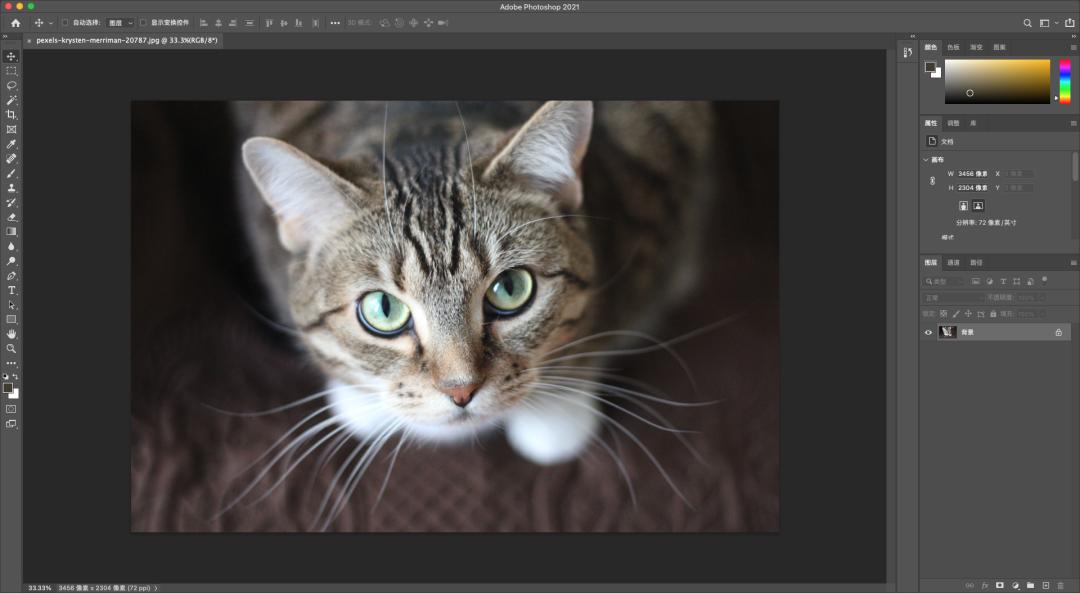Screen dimensions: 1080x593
Task: Select the Zoom tool in the toolbar
Action: click(11, 348)
